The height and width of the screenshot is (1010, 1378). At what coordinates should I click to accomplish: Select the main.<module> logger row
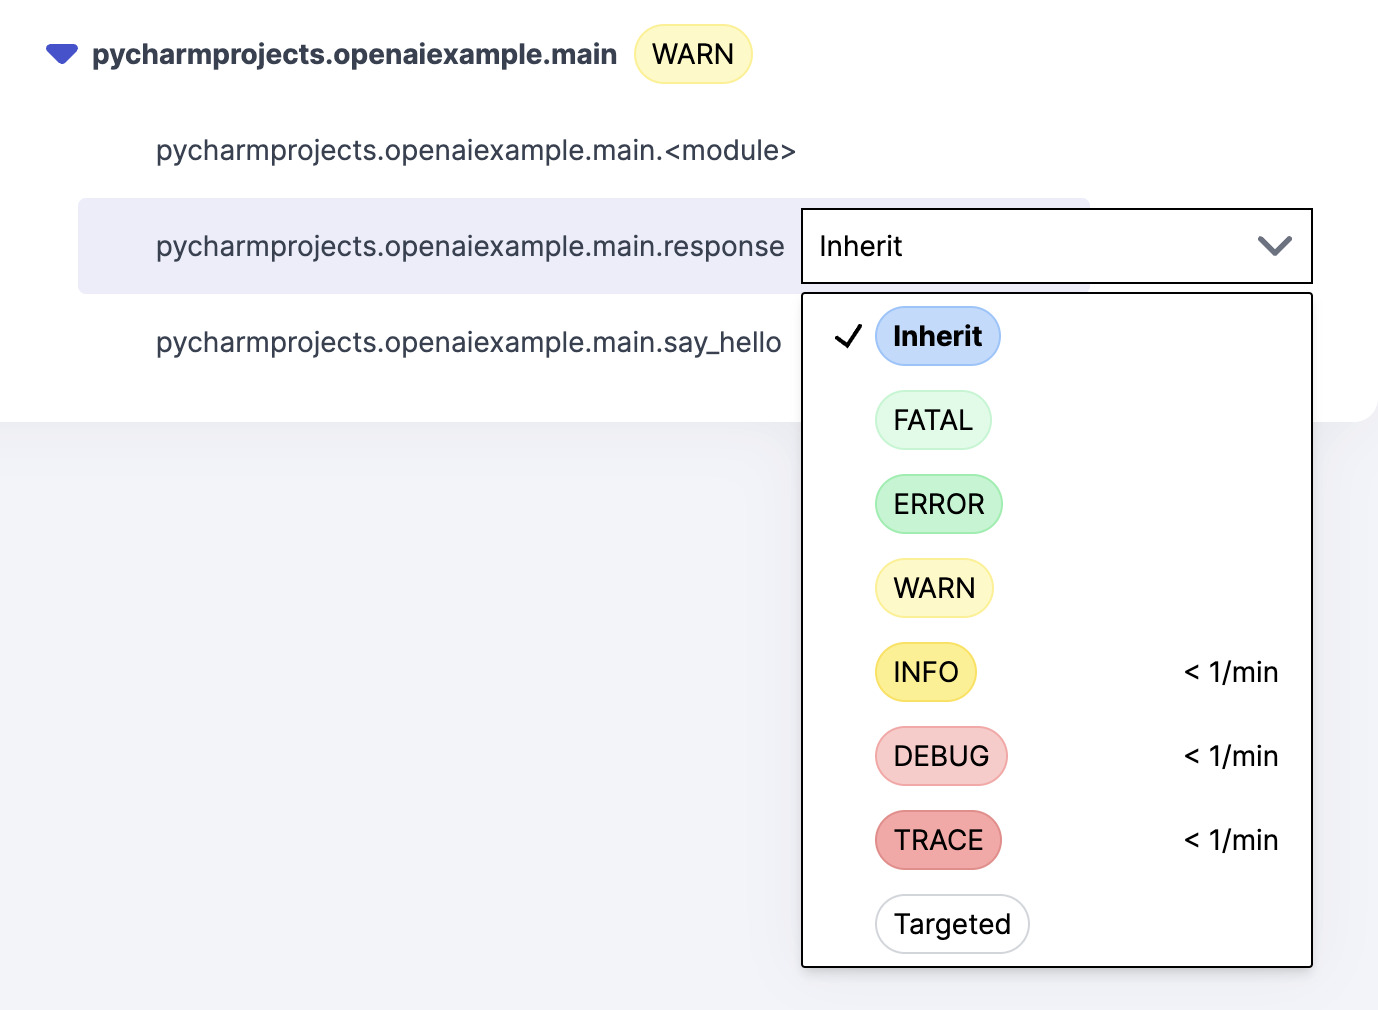pos(475,151)
